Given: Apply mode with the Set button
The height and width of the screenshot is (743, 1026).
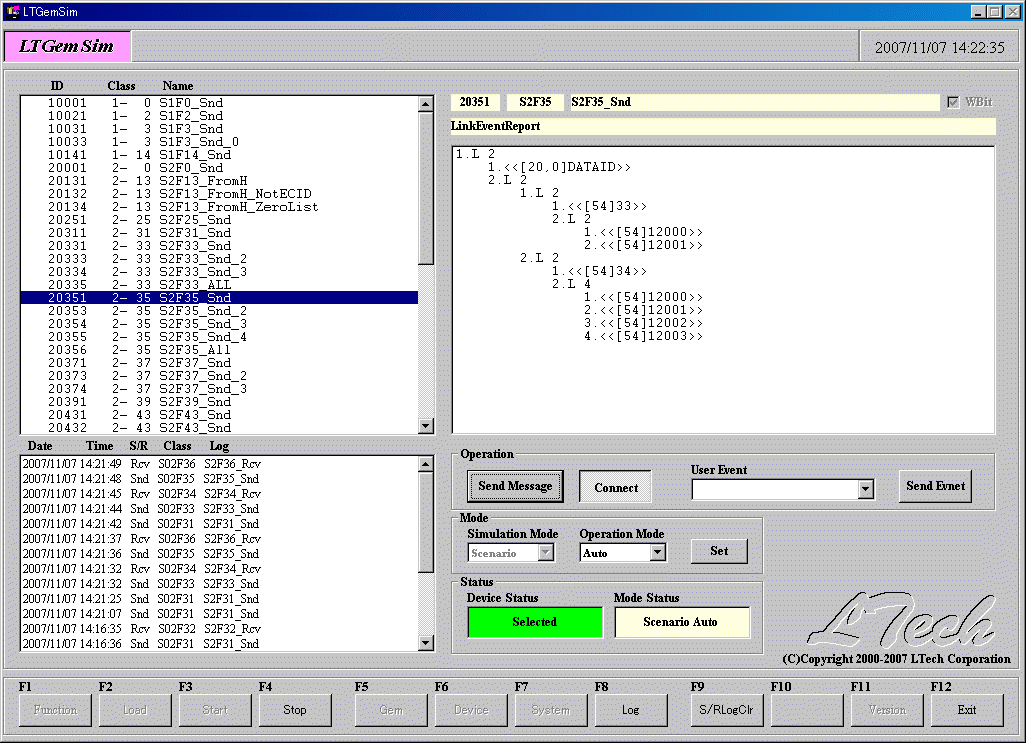Looking at the screenshot, I should pos(719,551).
